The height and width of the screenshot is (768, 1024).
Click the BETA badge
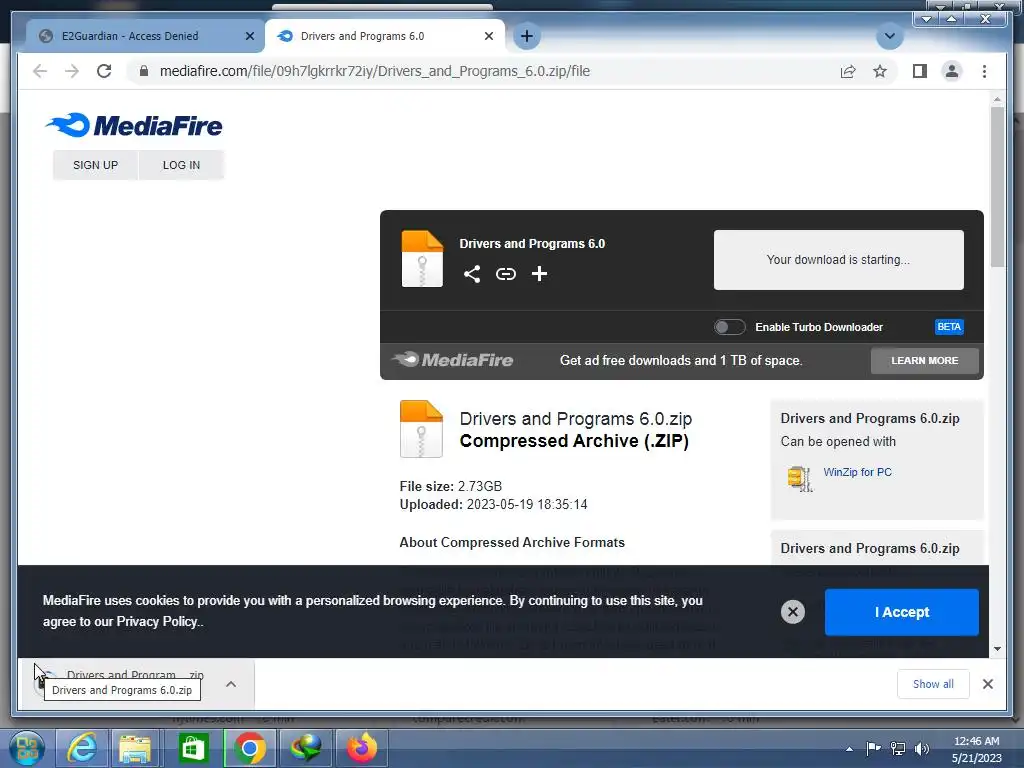click(x=949, y=327)
